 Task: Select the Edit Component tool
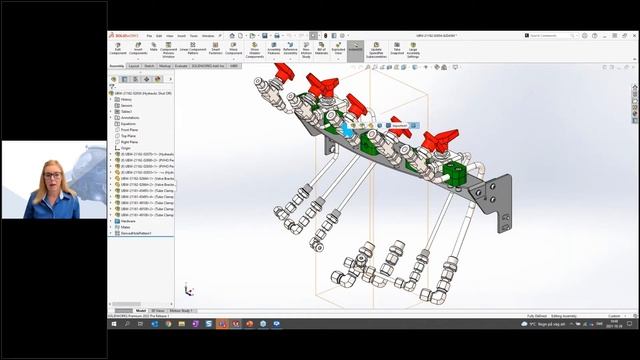tap(118, 49)
